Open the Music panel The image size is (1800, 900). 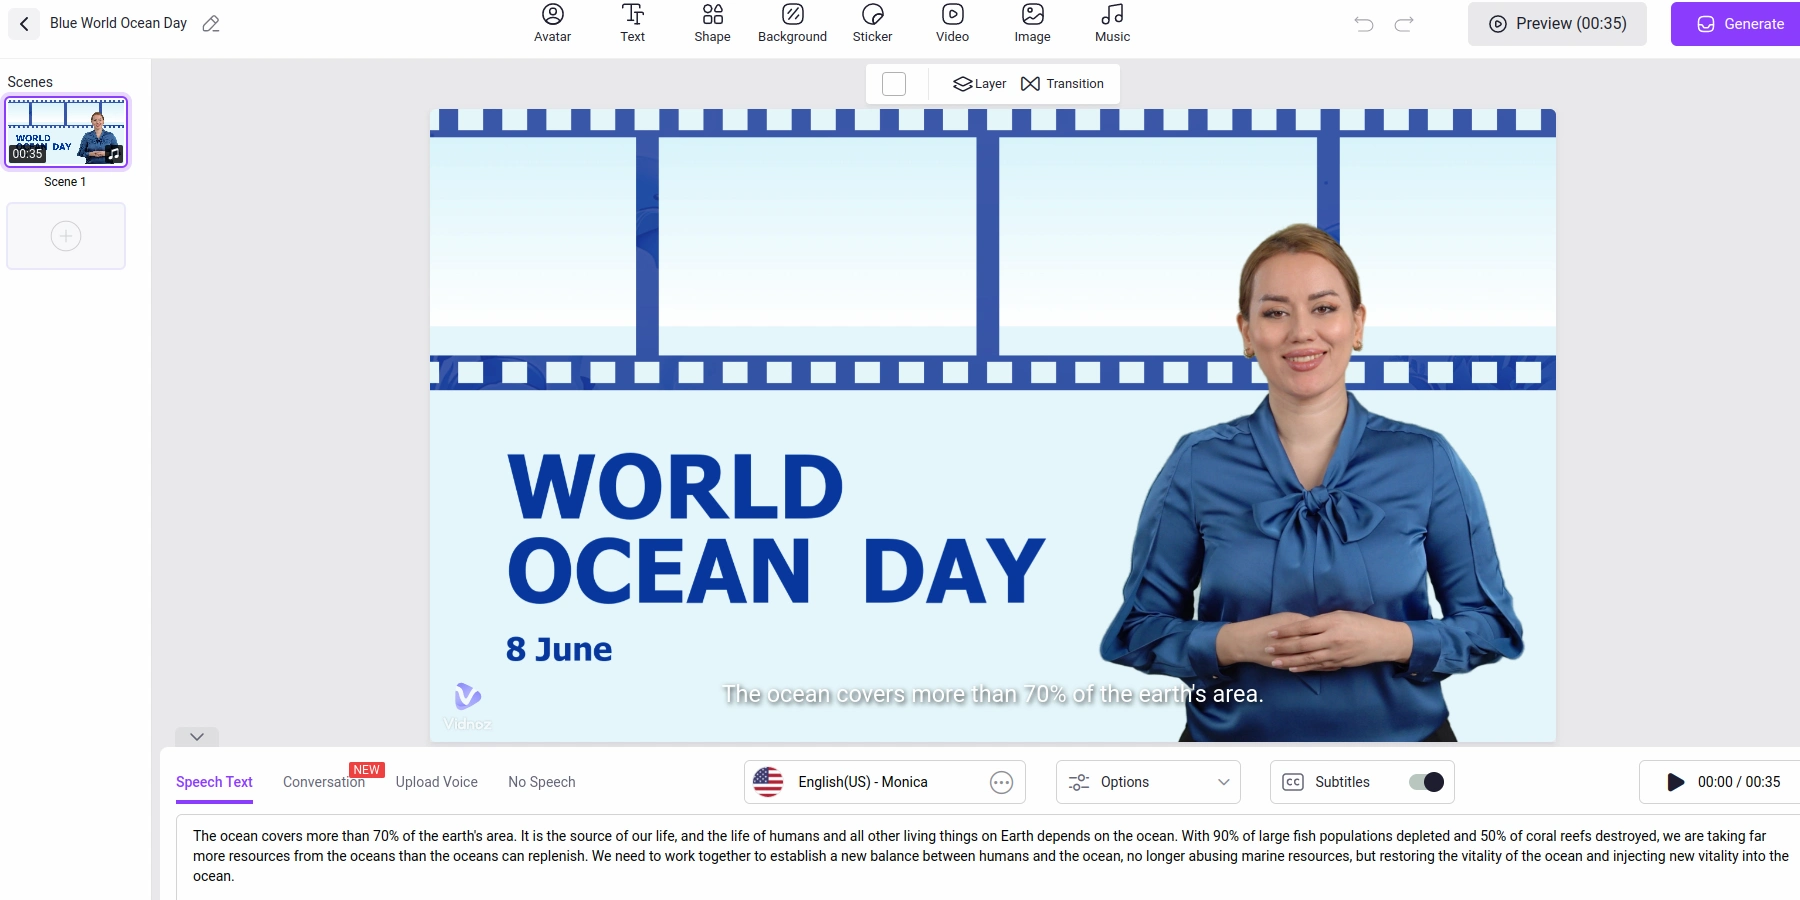1112,23
